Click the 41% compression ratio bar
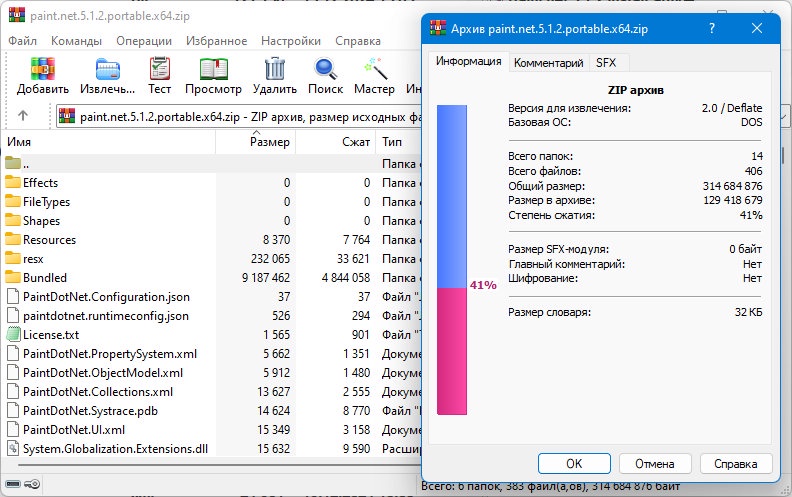The image size is (792, 497). [452, 260]
